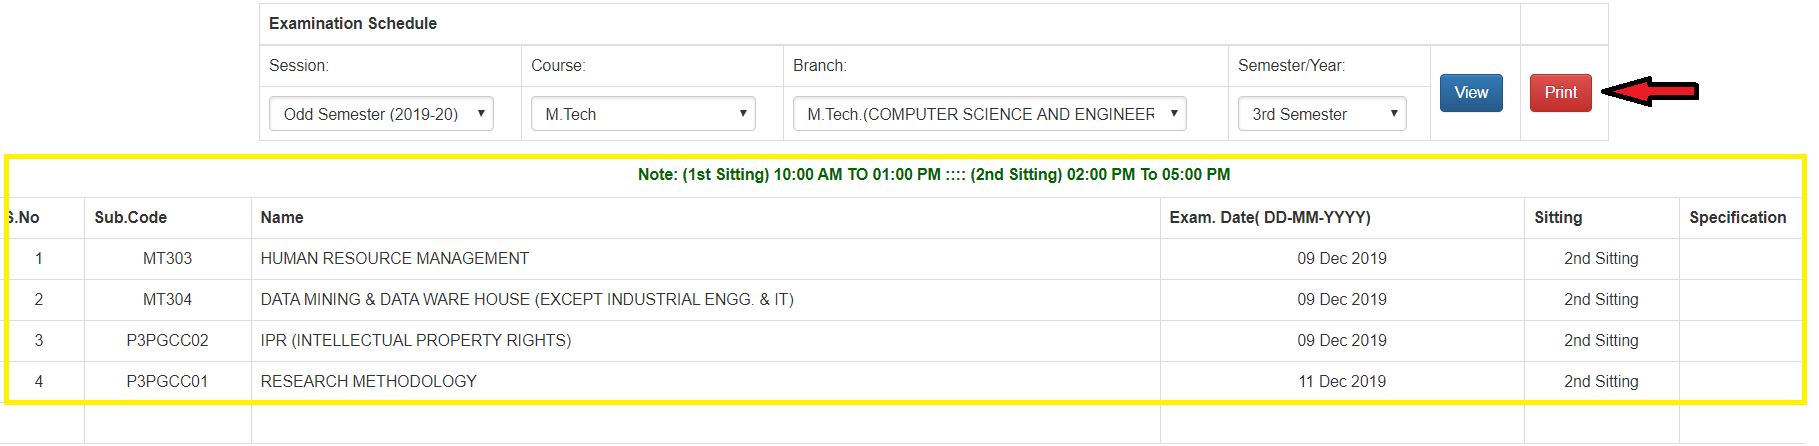1819x446 pixels.
Task: Select the P3PGCC02 subject code cell
Action: point(167,341)
